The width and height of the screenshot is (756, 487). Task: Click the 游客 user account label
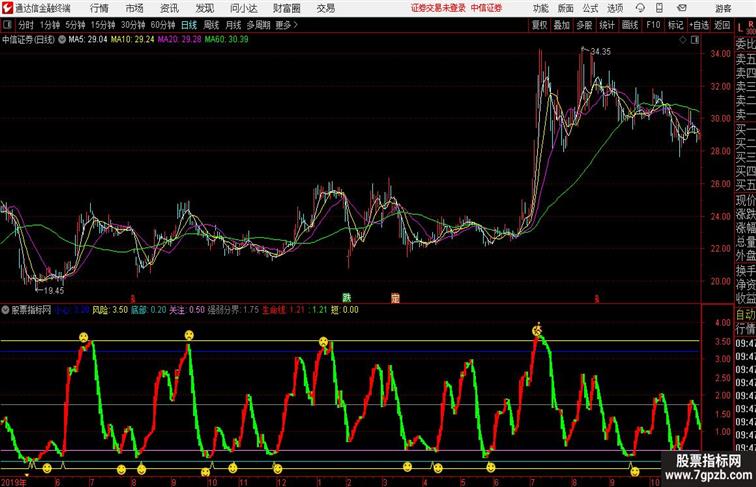(723, 8)
